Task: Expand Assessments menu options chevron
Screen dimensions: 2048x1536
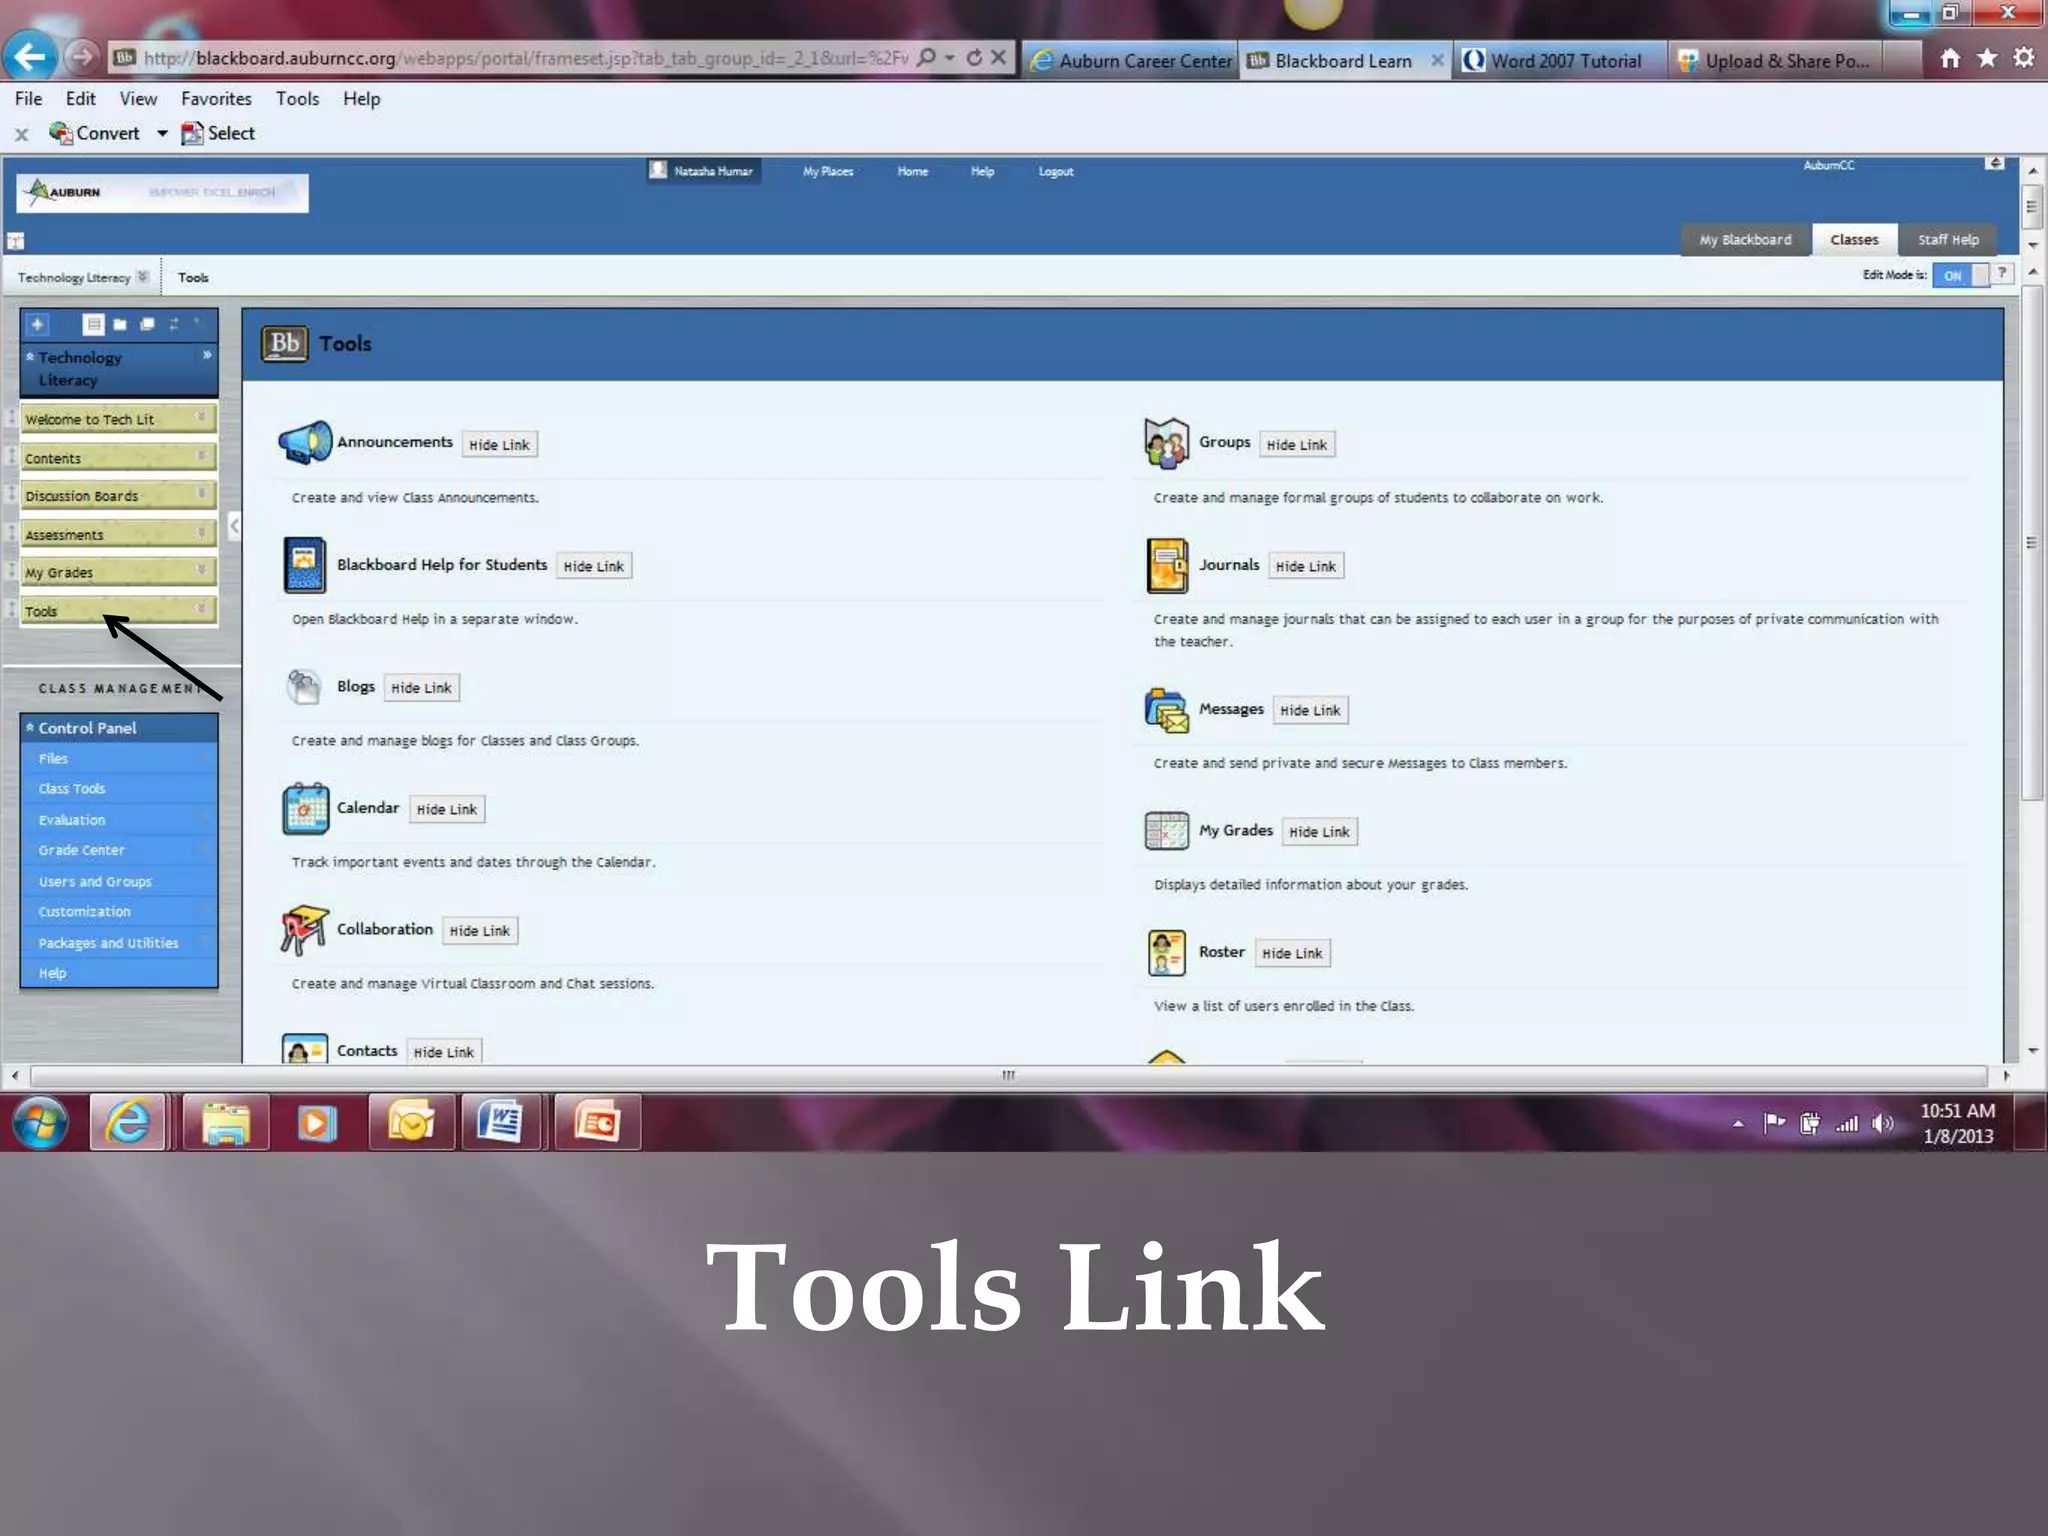Action: (x=201, y=533)
